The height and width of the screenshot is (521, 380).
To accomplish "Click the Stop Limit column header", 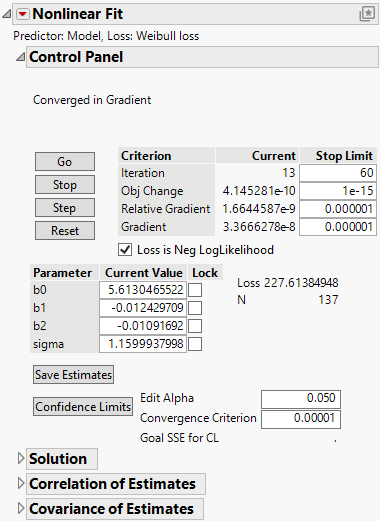I will [x=338, y=156].
